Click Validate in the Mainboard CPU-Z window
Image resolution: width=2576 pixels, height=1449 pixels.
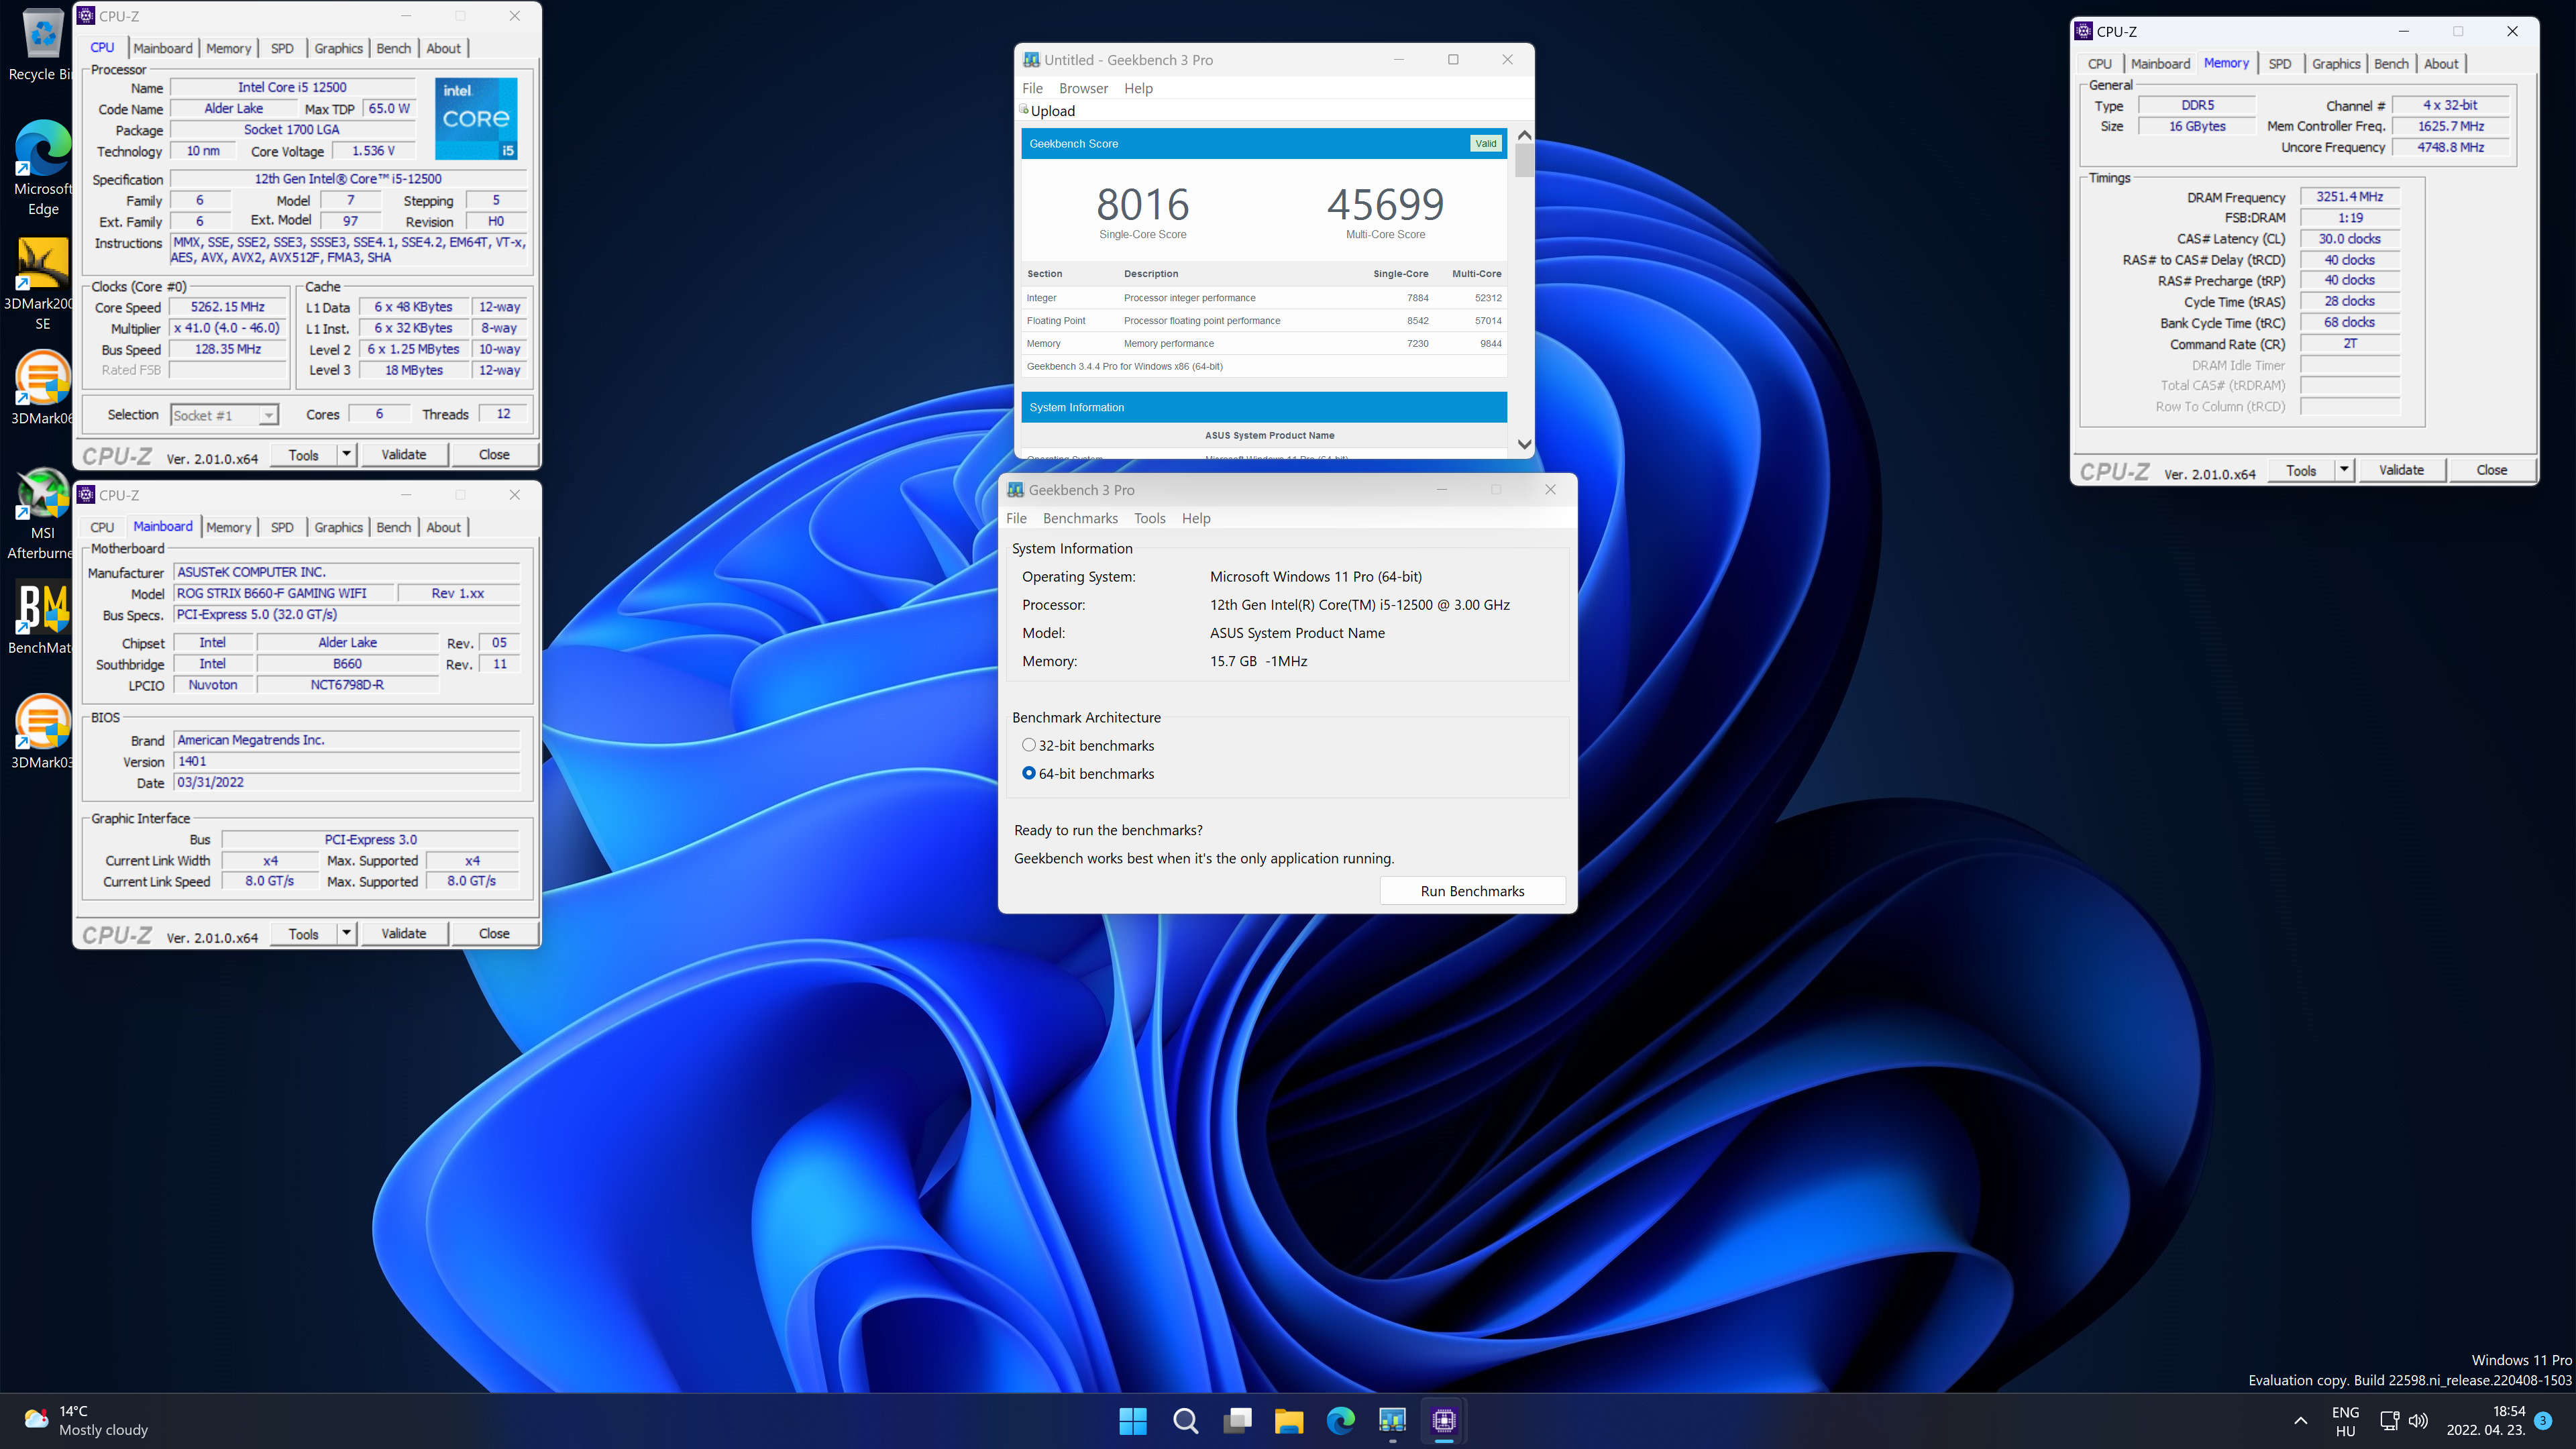tap(404, 933)
